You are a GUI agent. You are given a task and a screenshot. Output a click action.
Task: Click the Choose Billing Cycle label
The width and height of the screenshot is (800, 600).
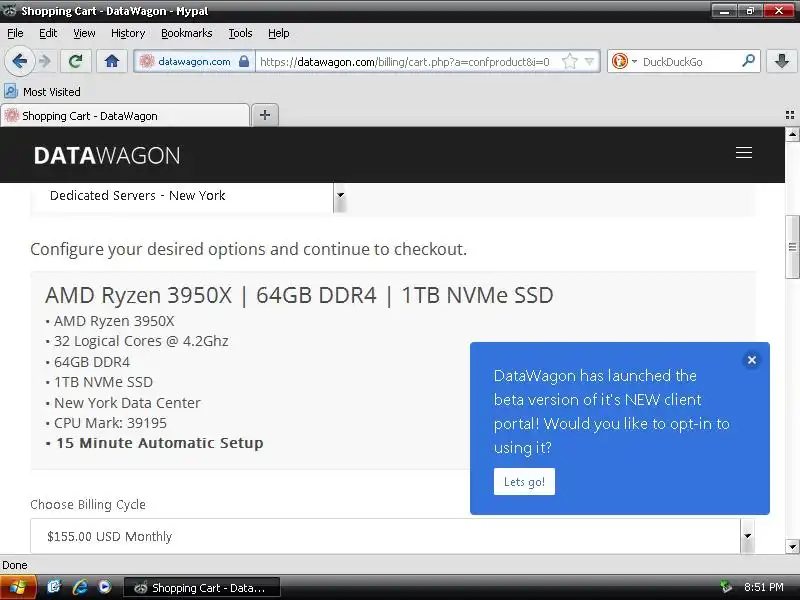coord(88,505)
